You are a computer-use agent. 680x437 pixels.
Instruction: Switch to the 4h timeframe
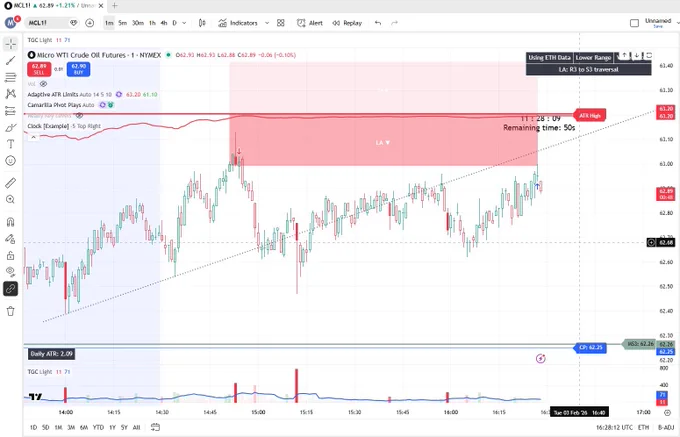164,23
